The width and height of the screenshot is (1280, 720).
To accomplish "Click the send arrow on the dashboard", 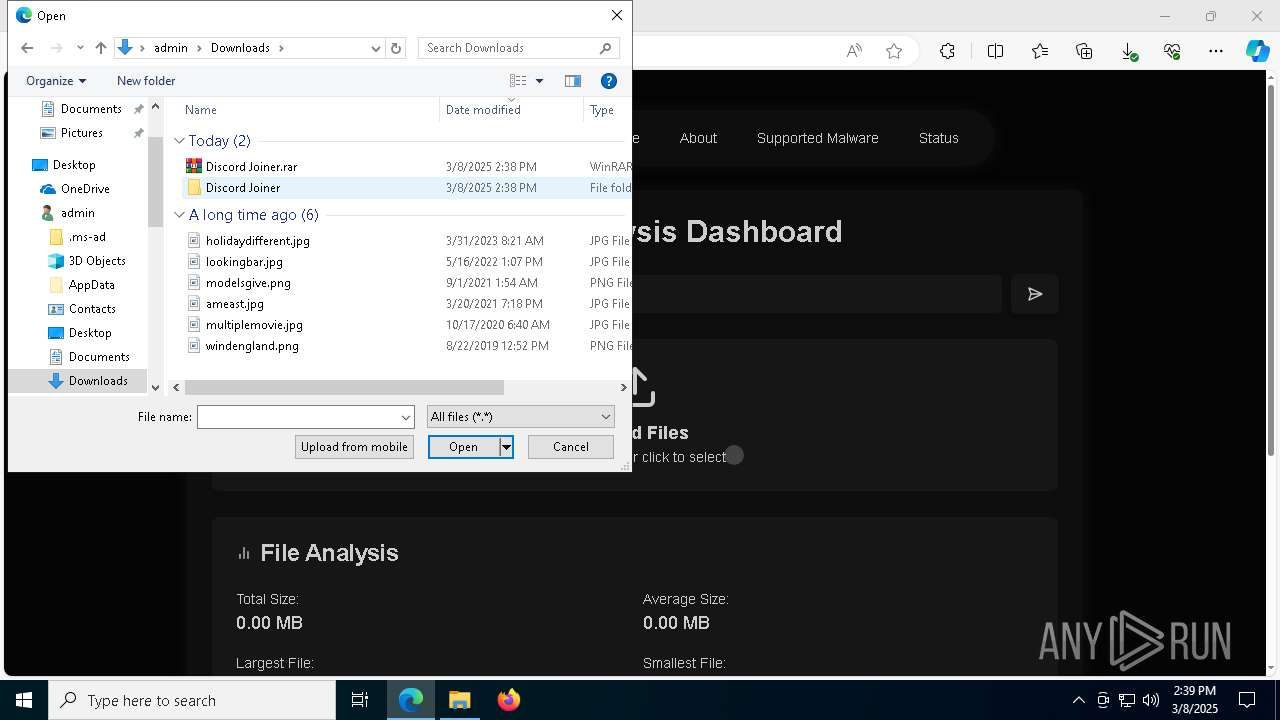I will click(x=1035, y=294).
